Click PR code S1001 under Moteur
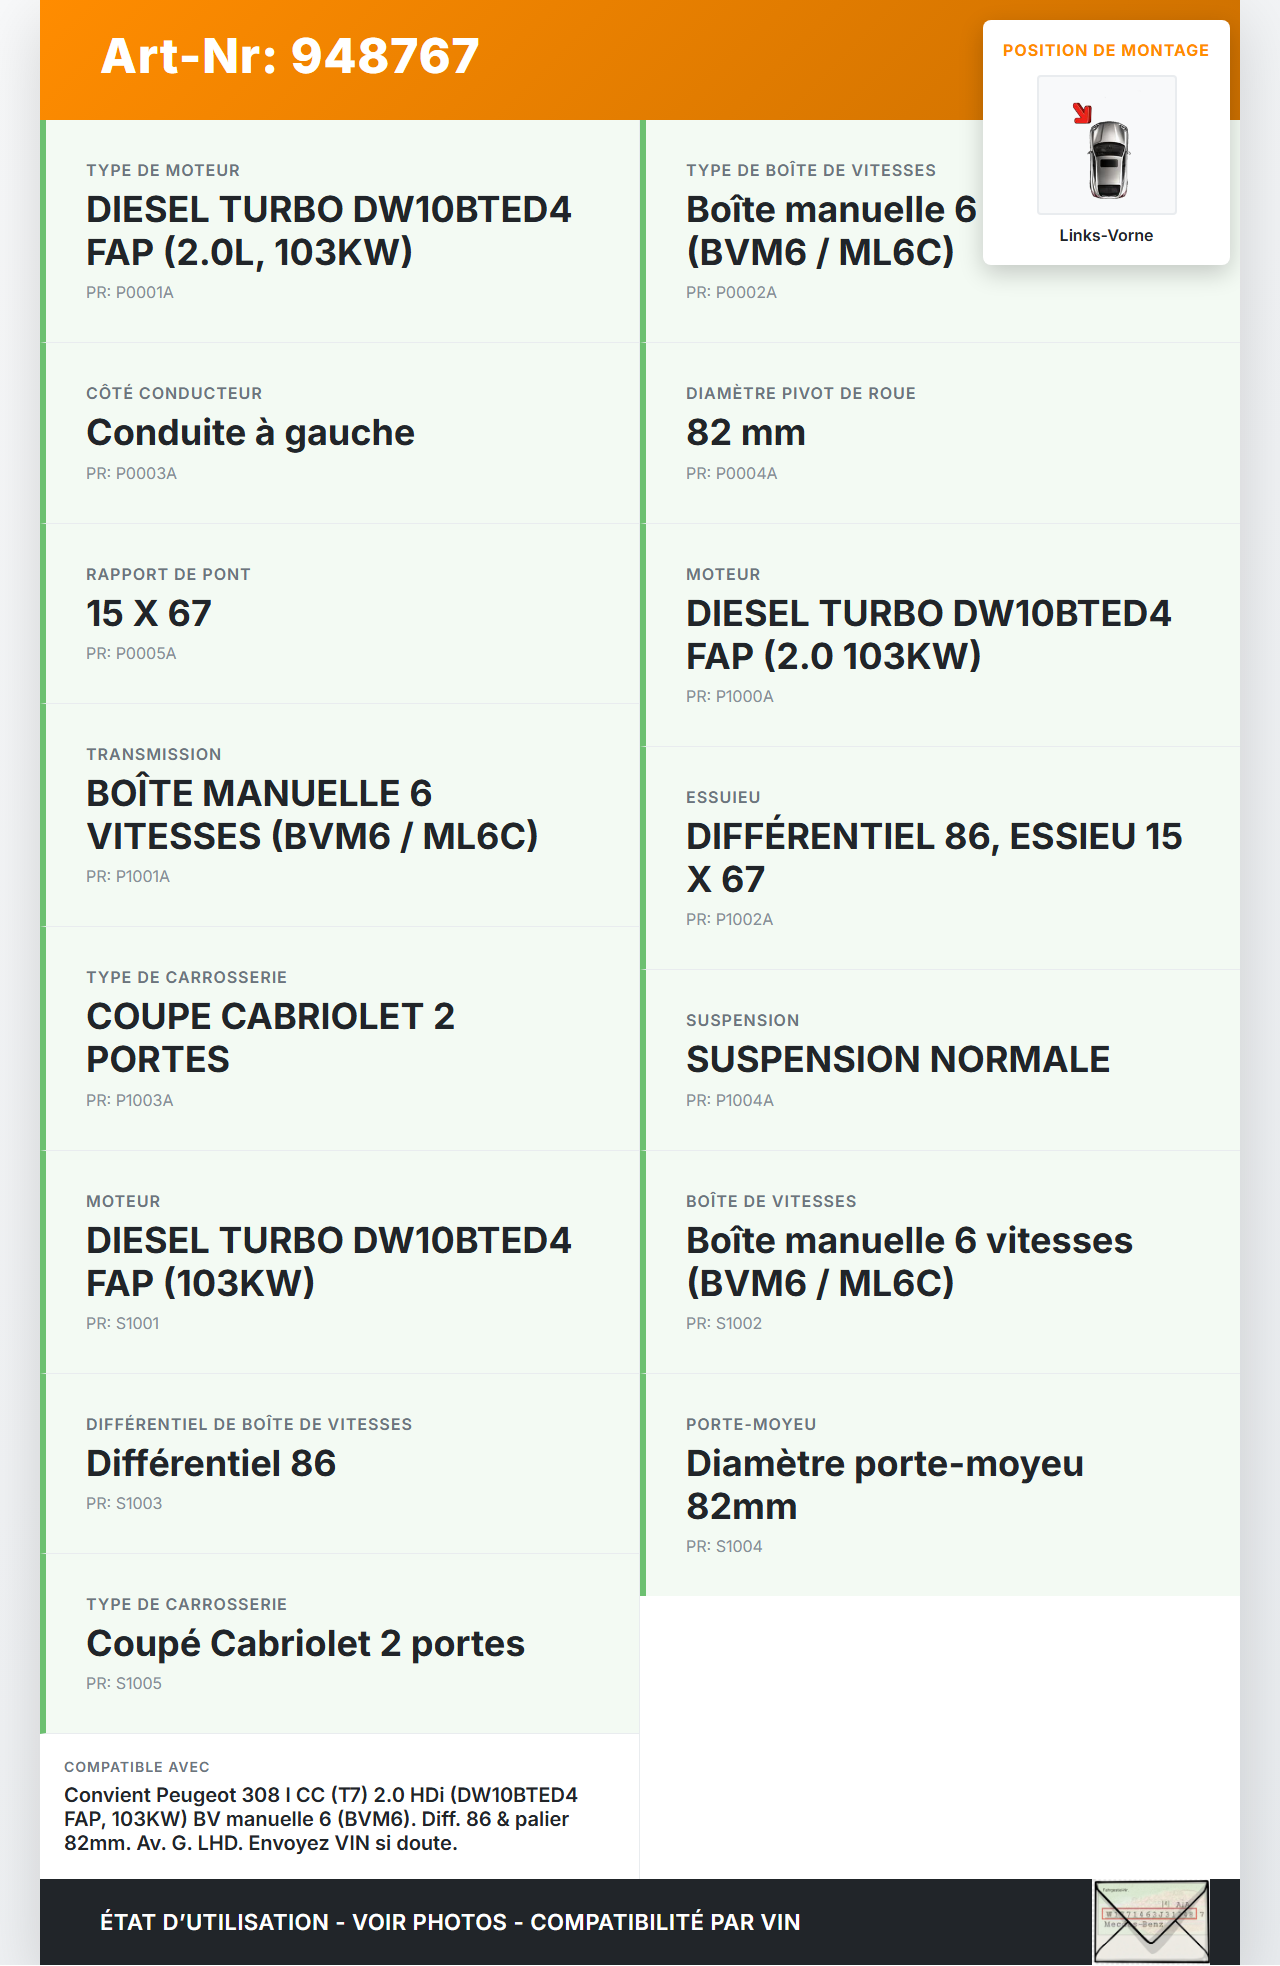This screenshot has height=1966, width=1280. (x=123, y=1323)
